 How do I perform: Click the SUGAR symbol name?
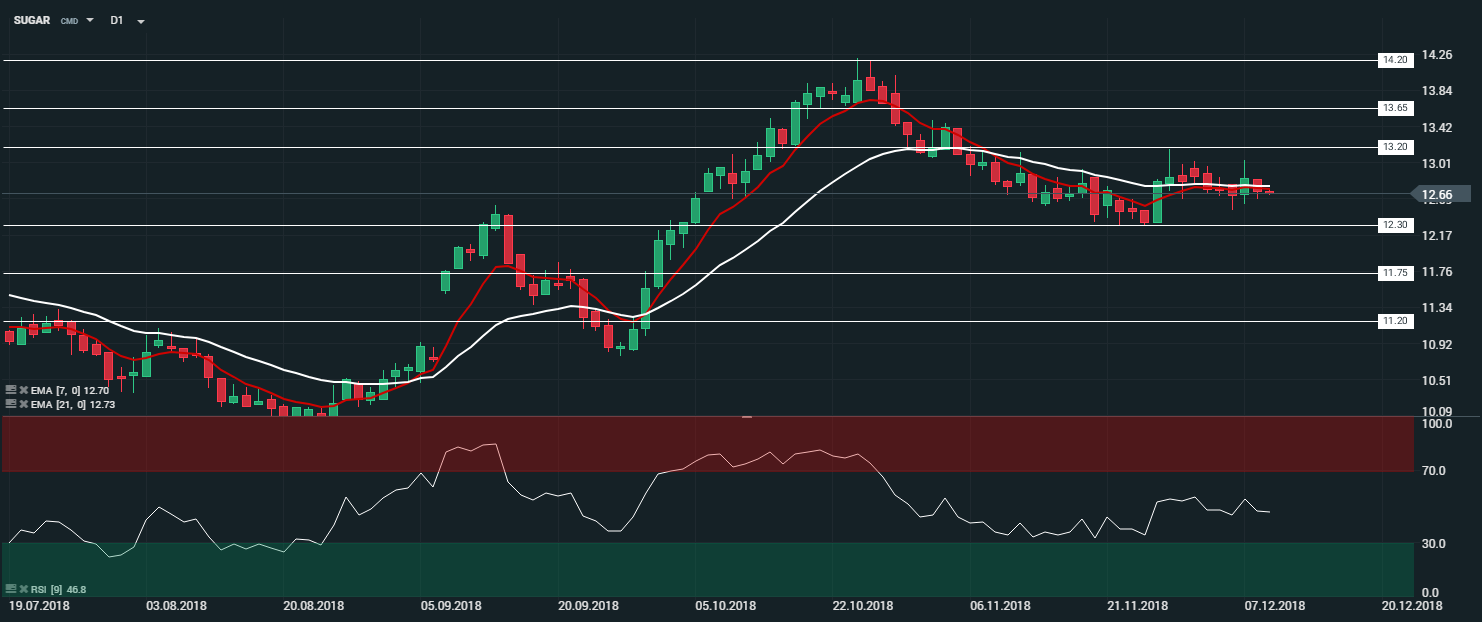click(x=31, y=20)
